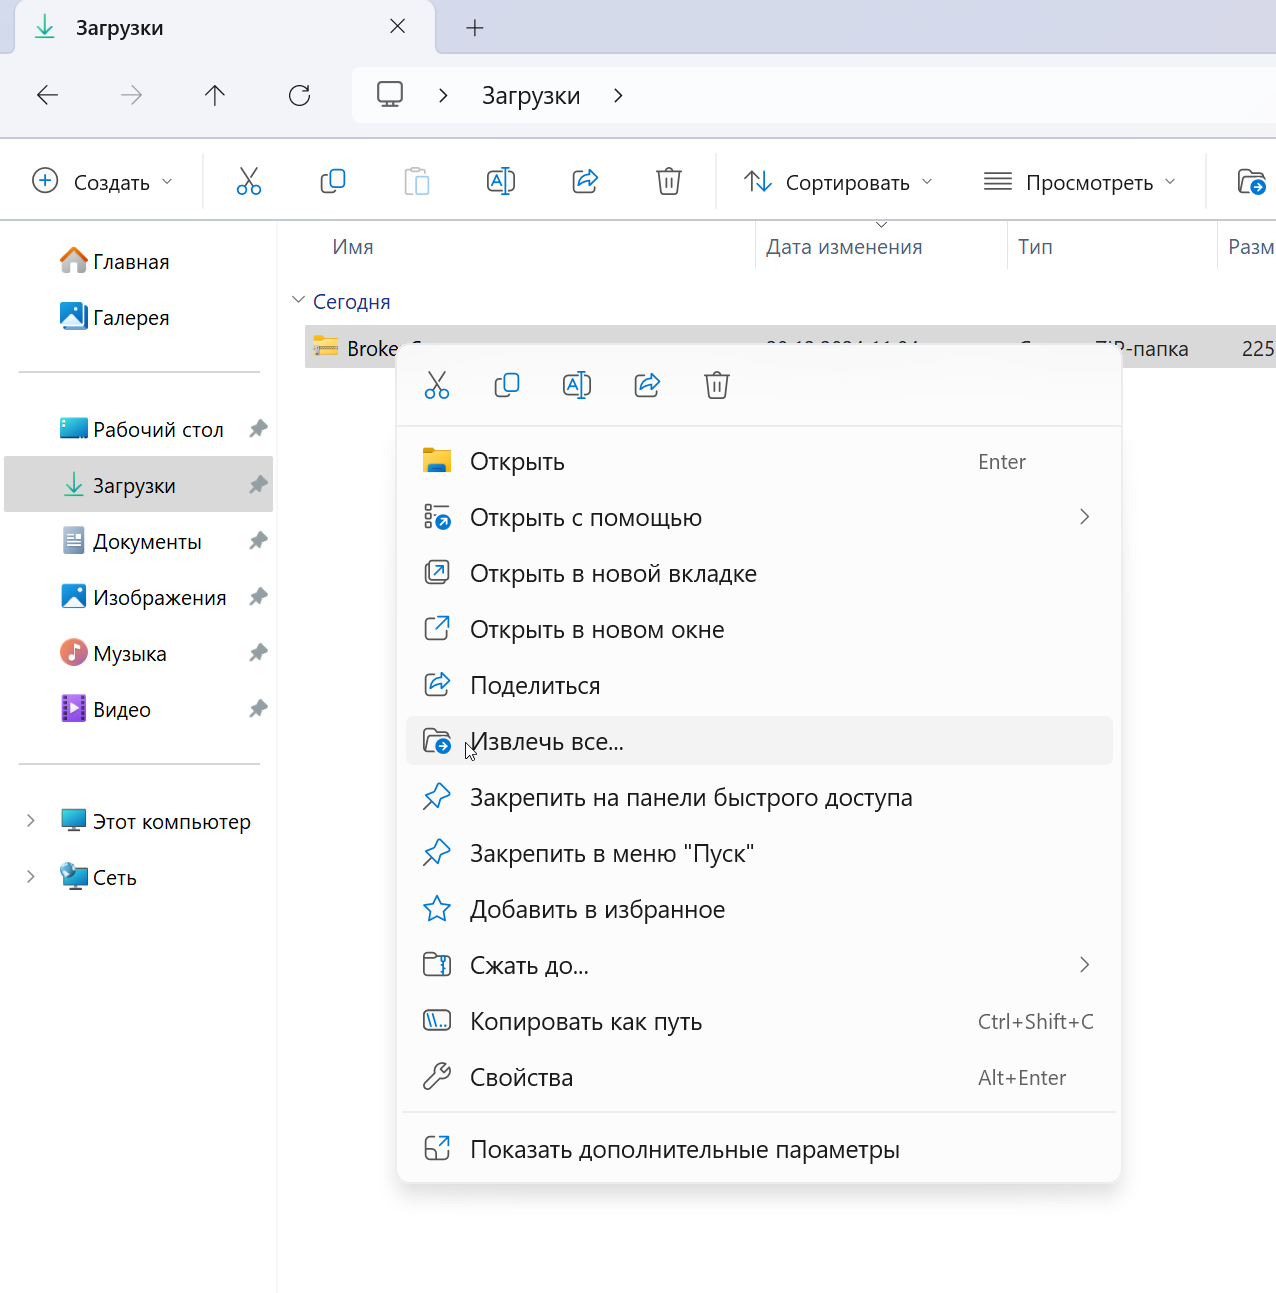
Task: Unpin Документы using its pin icon
Action: 258,541
